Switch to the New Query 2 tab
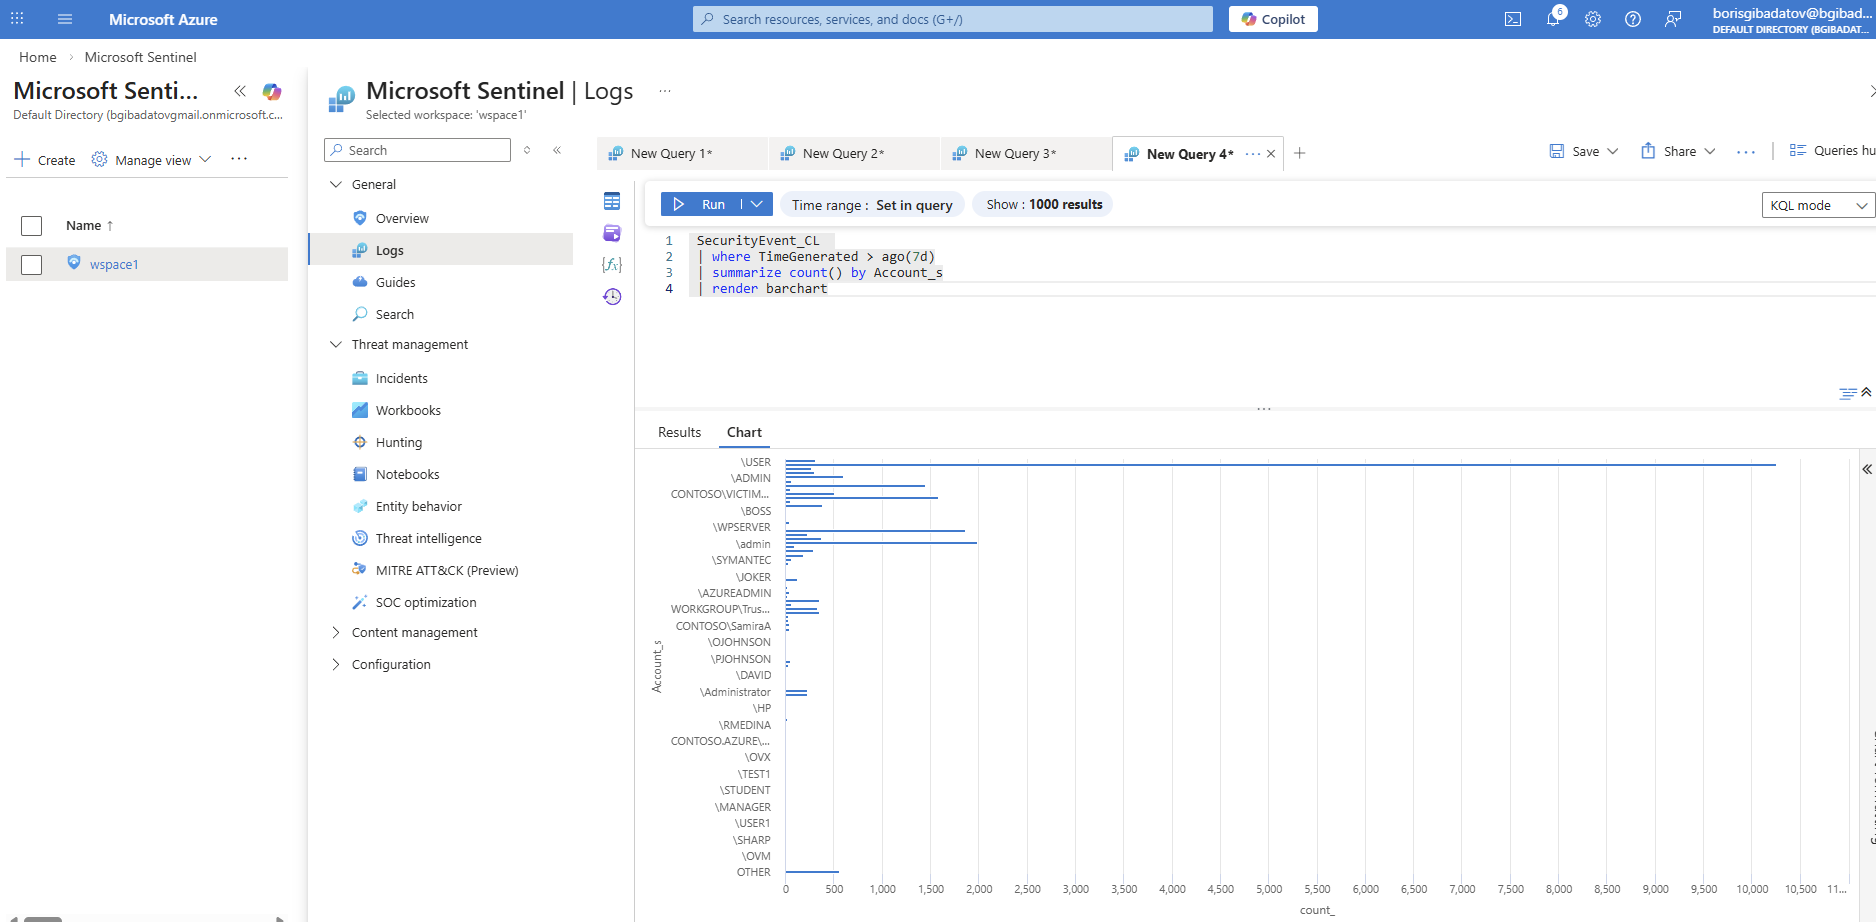The height and width of the screenshot is (922, 1876). point(843,154)
